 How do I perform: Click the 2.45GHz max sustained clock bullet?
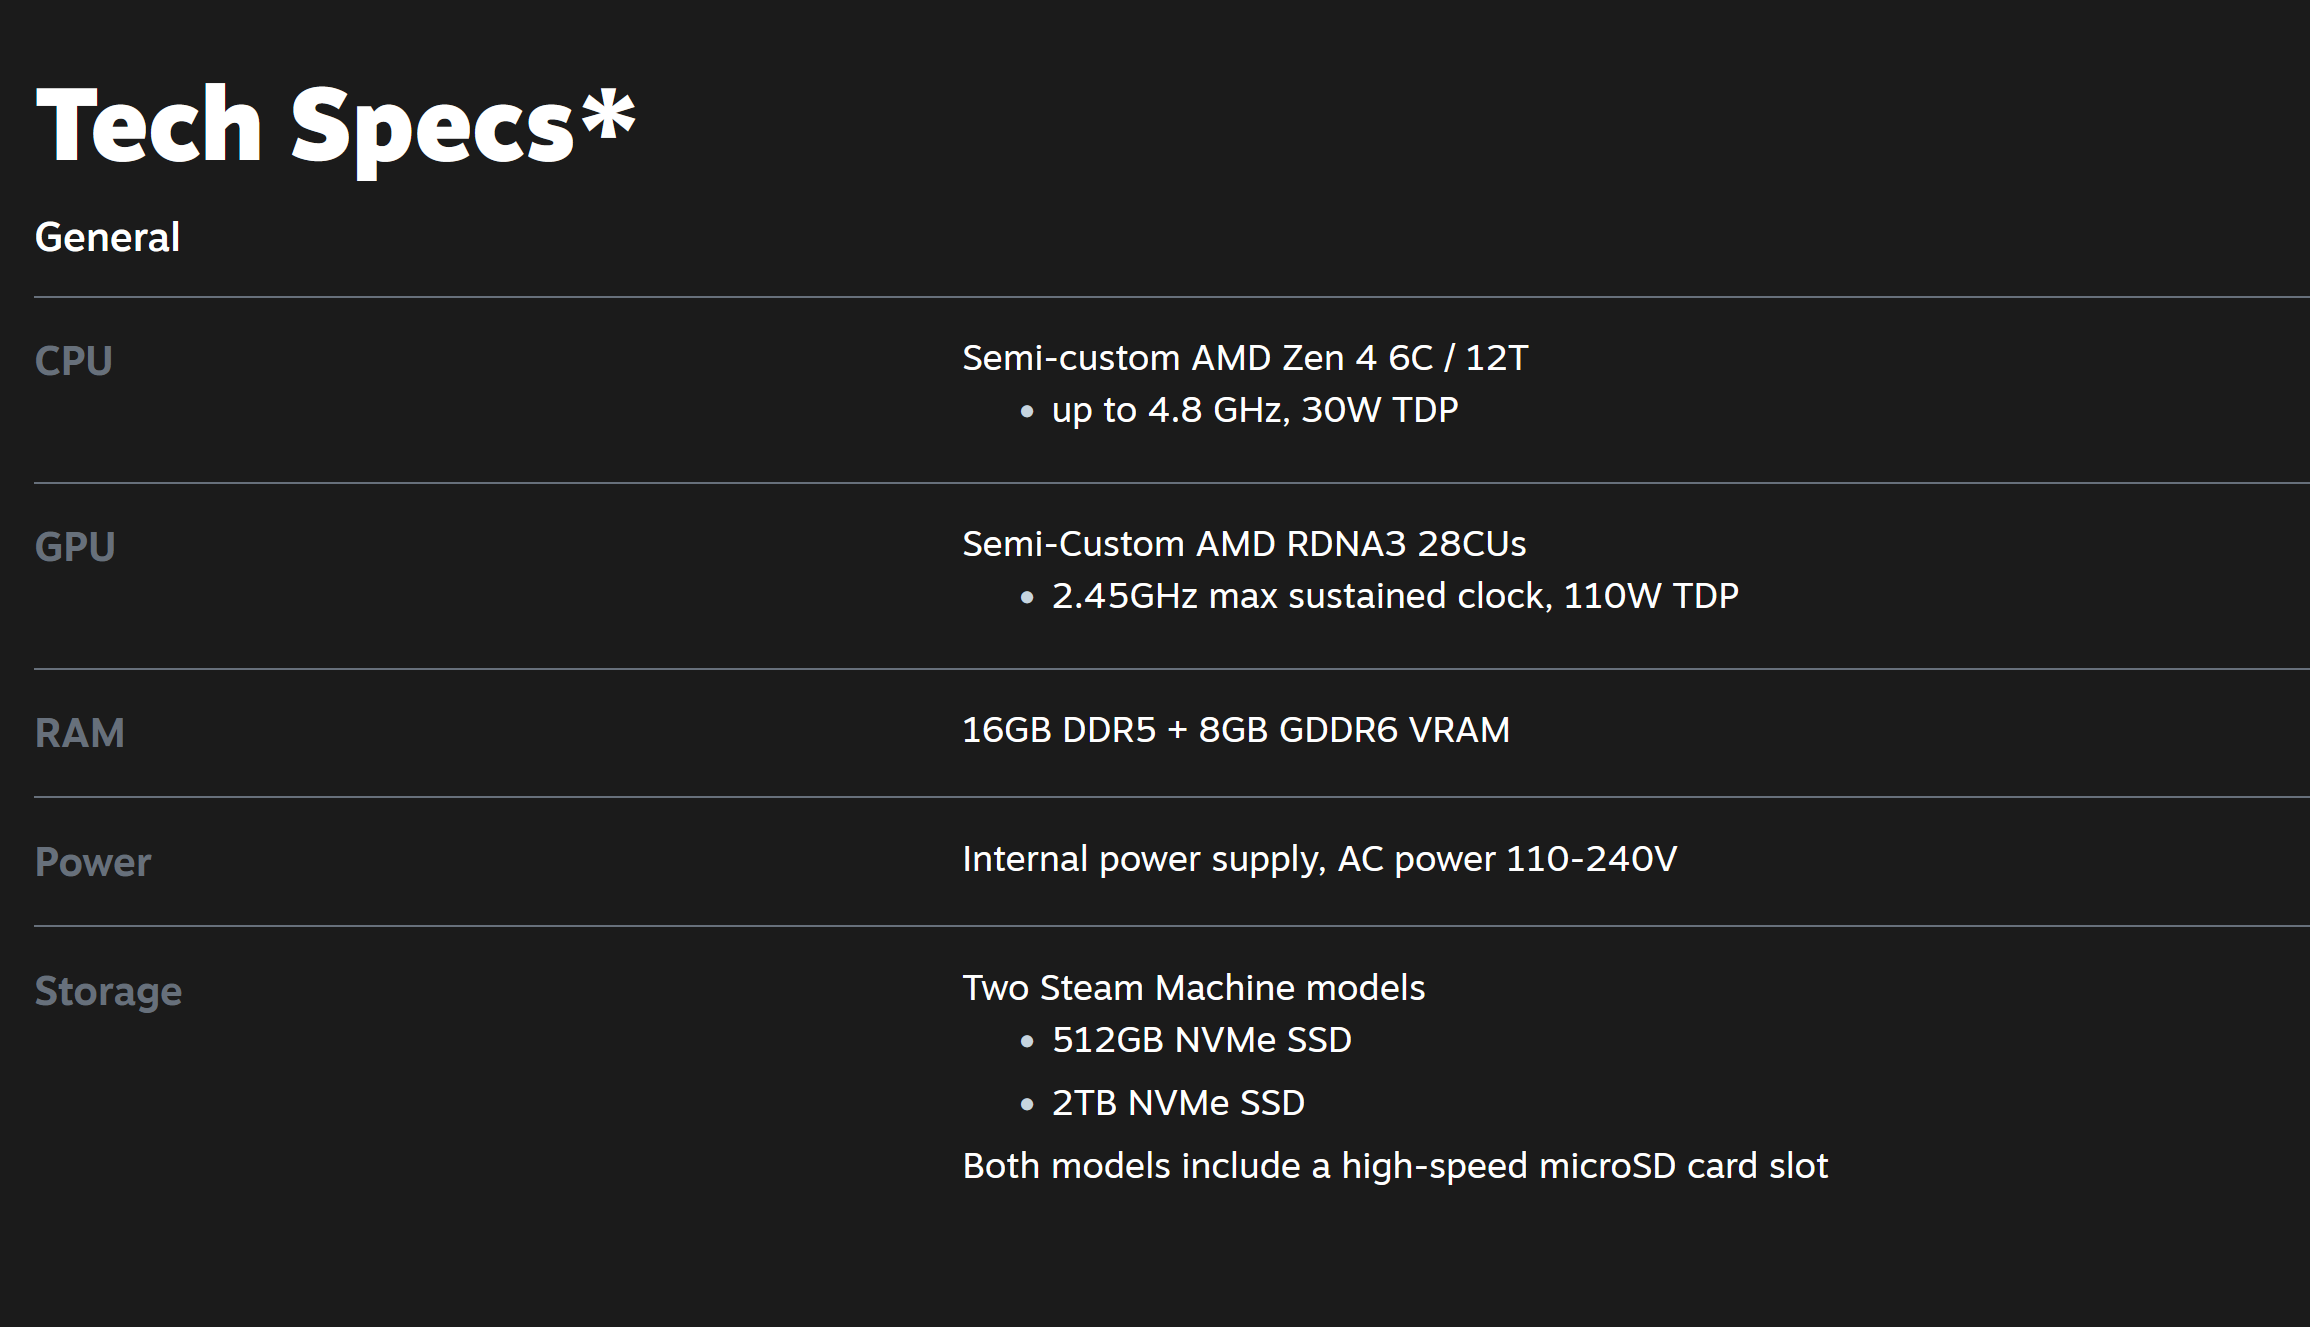[1394, 596]
